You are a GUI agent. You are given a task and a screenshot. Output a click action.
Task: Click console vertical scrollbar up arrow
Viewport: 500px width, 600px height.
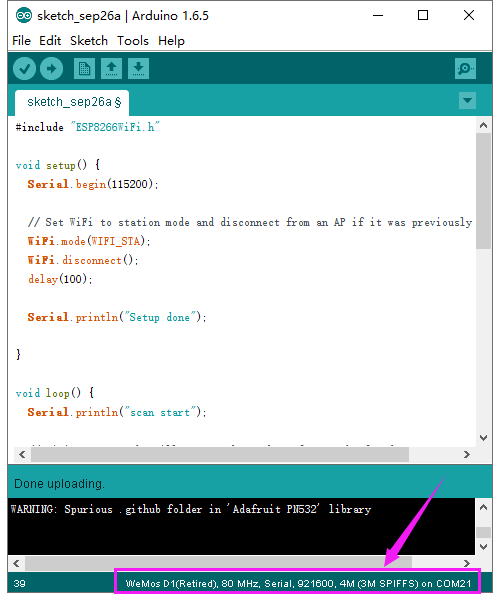(484, 507)
